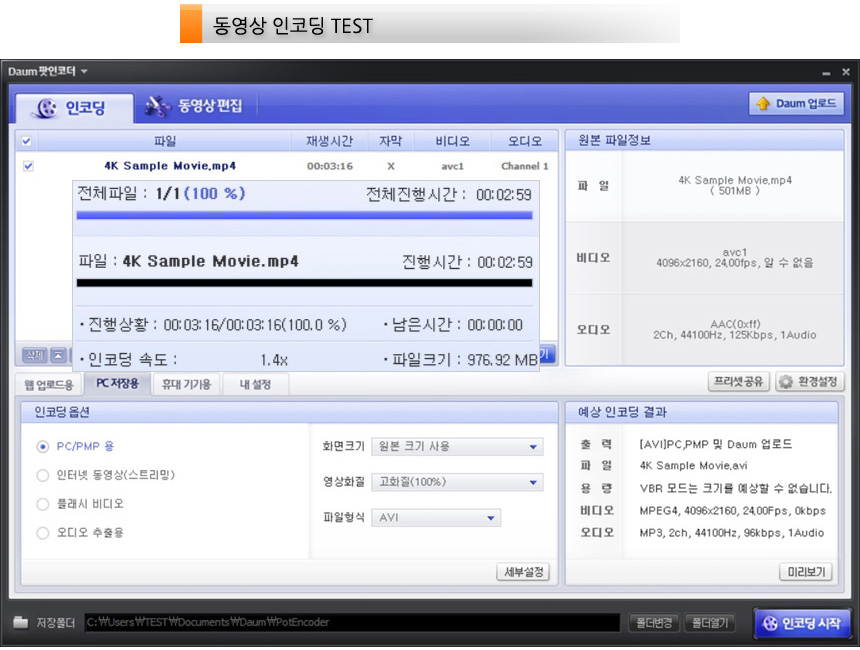Select the 플래시 비디오 radio option

point(42,504)
